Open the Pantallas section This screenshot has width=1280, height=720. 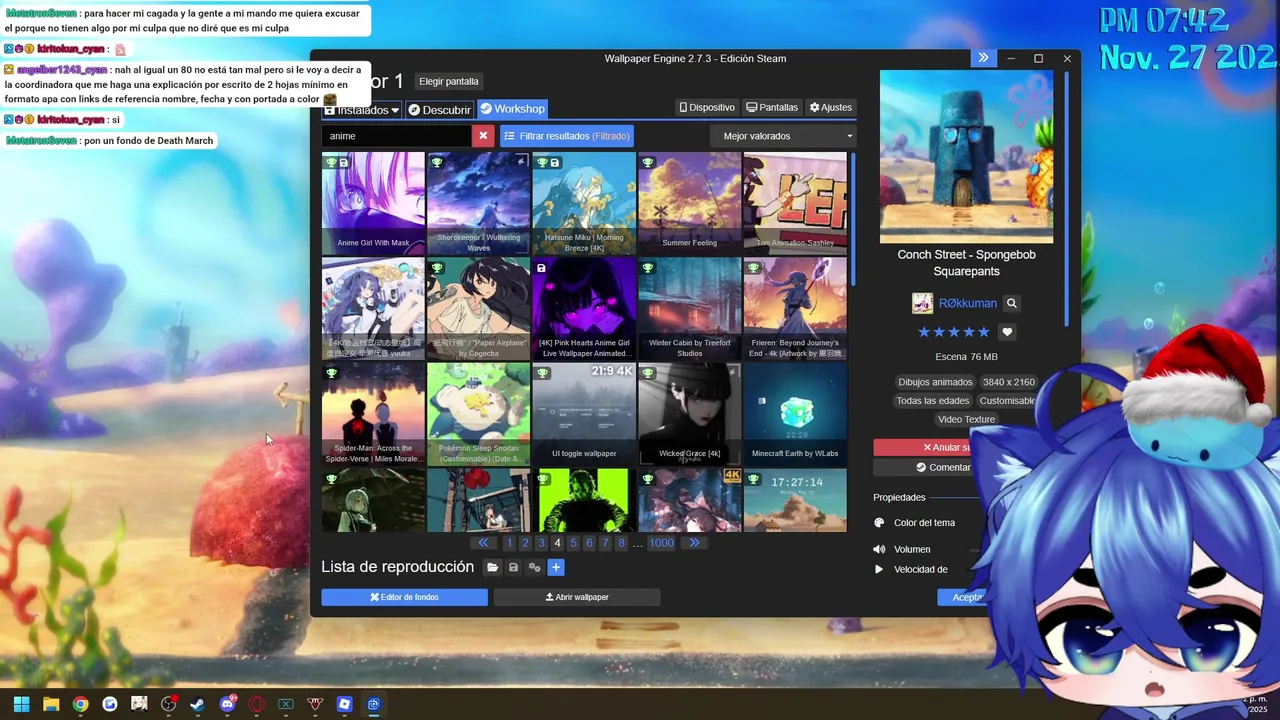(x=772, y=107)
